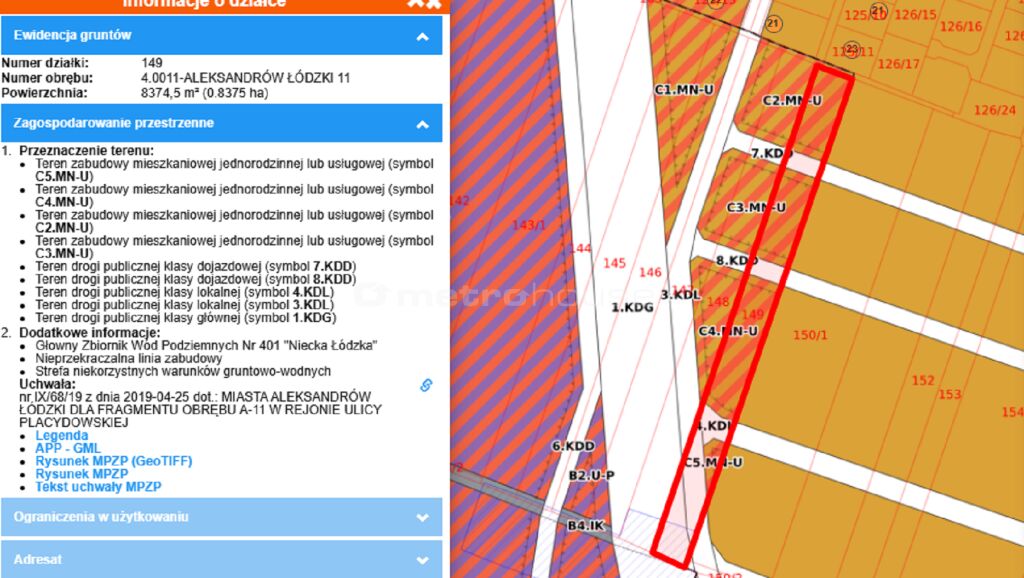The width and height of the screenshot is (1024, 578).
Task: Download the APP - GML file link
Action: click(x=66, y=449)
